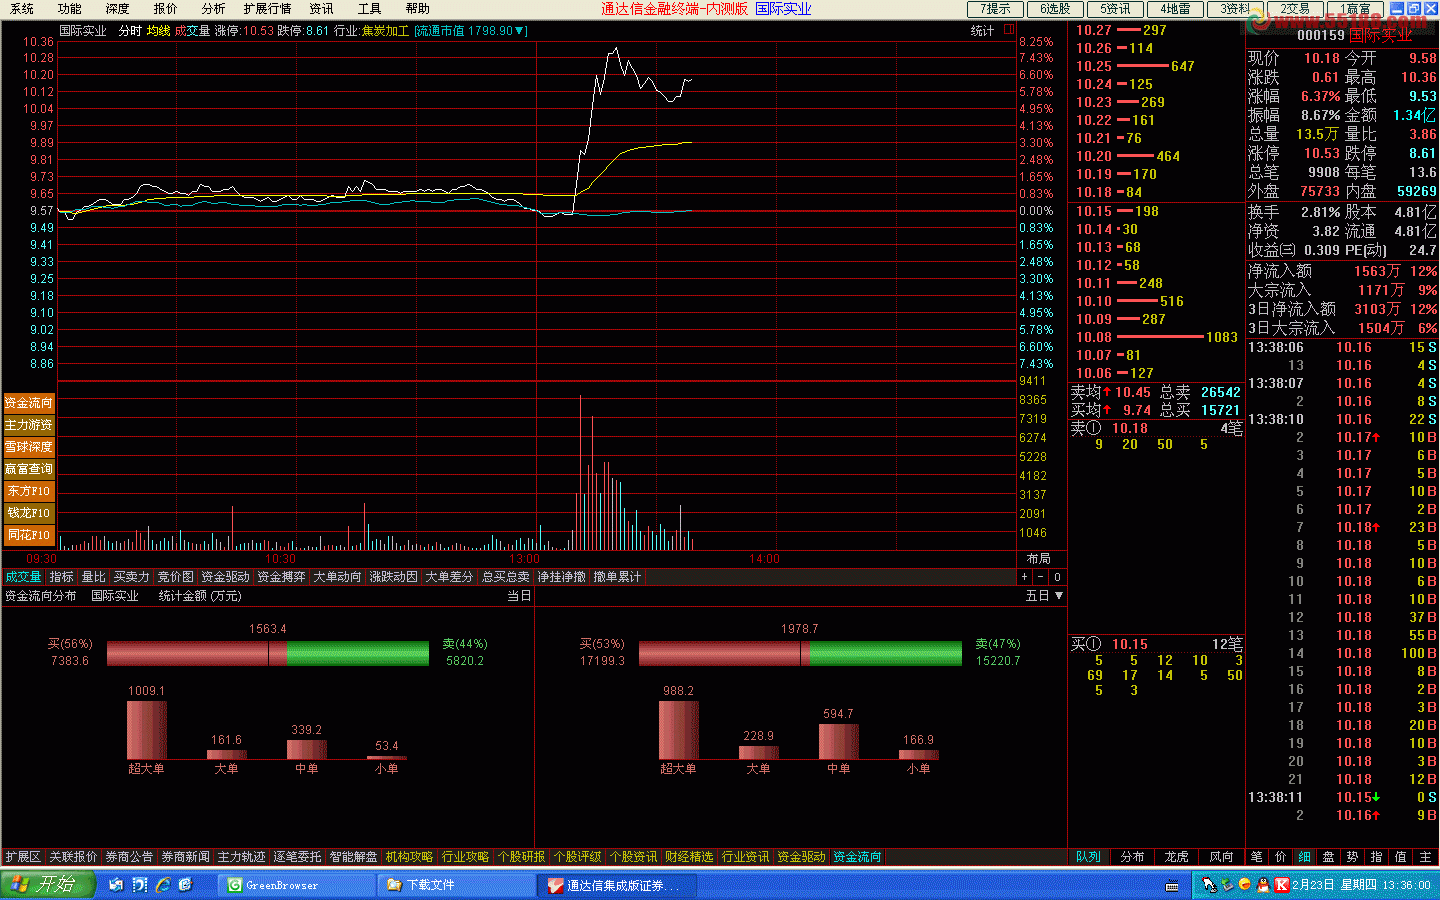The image size is (1440, 900).
Task: Open the 赢富查询 side panel button
Action: point(29,469)
